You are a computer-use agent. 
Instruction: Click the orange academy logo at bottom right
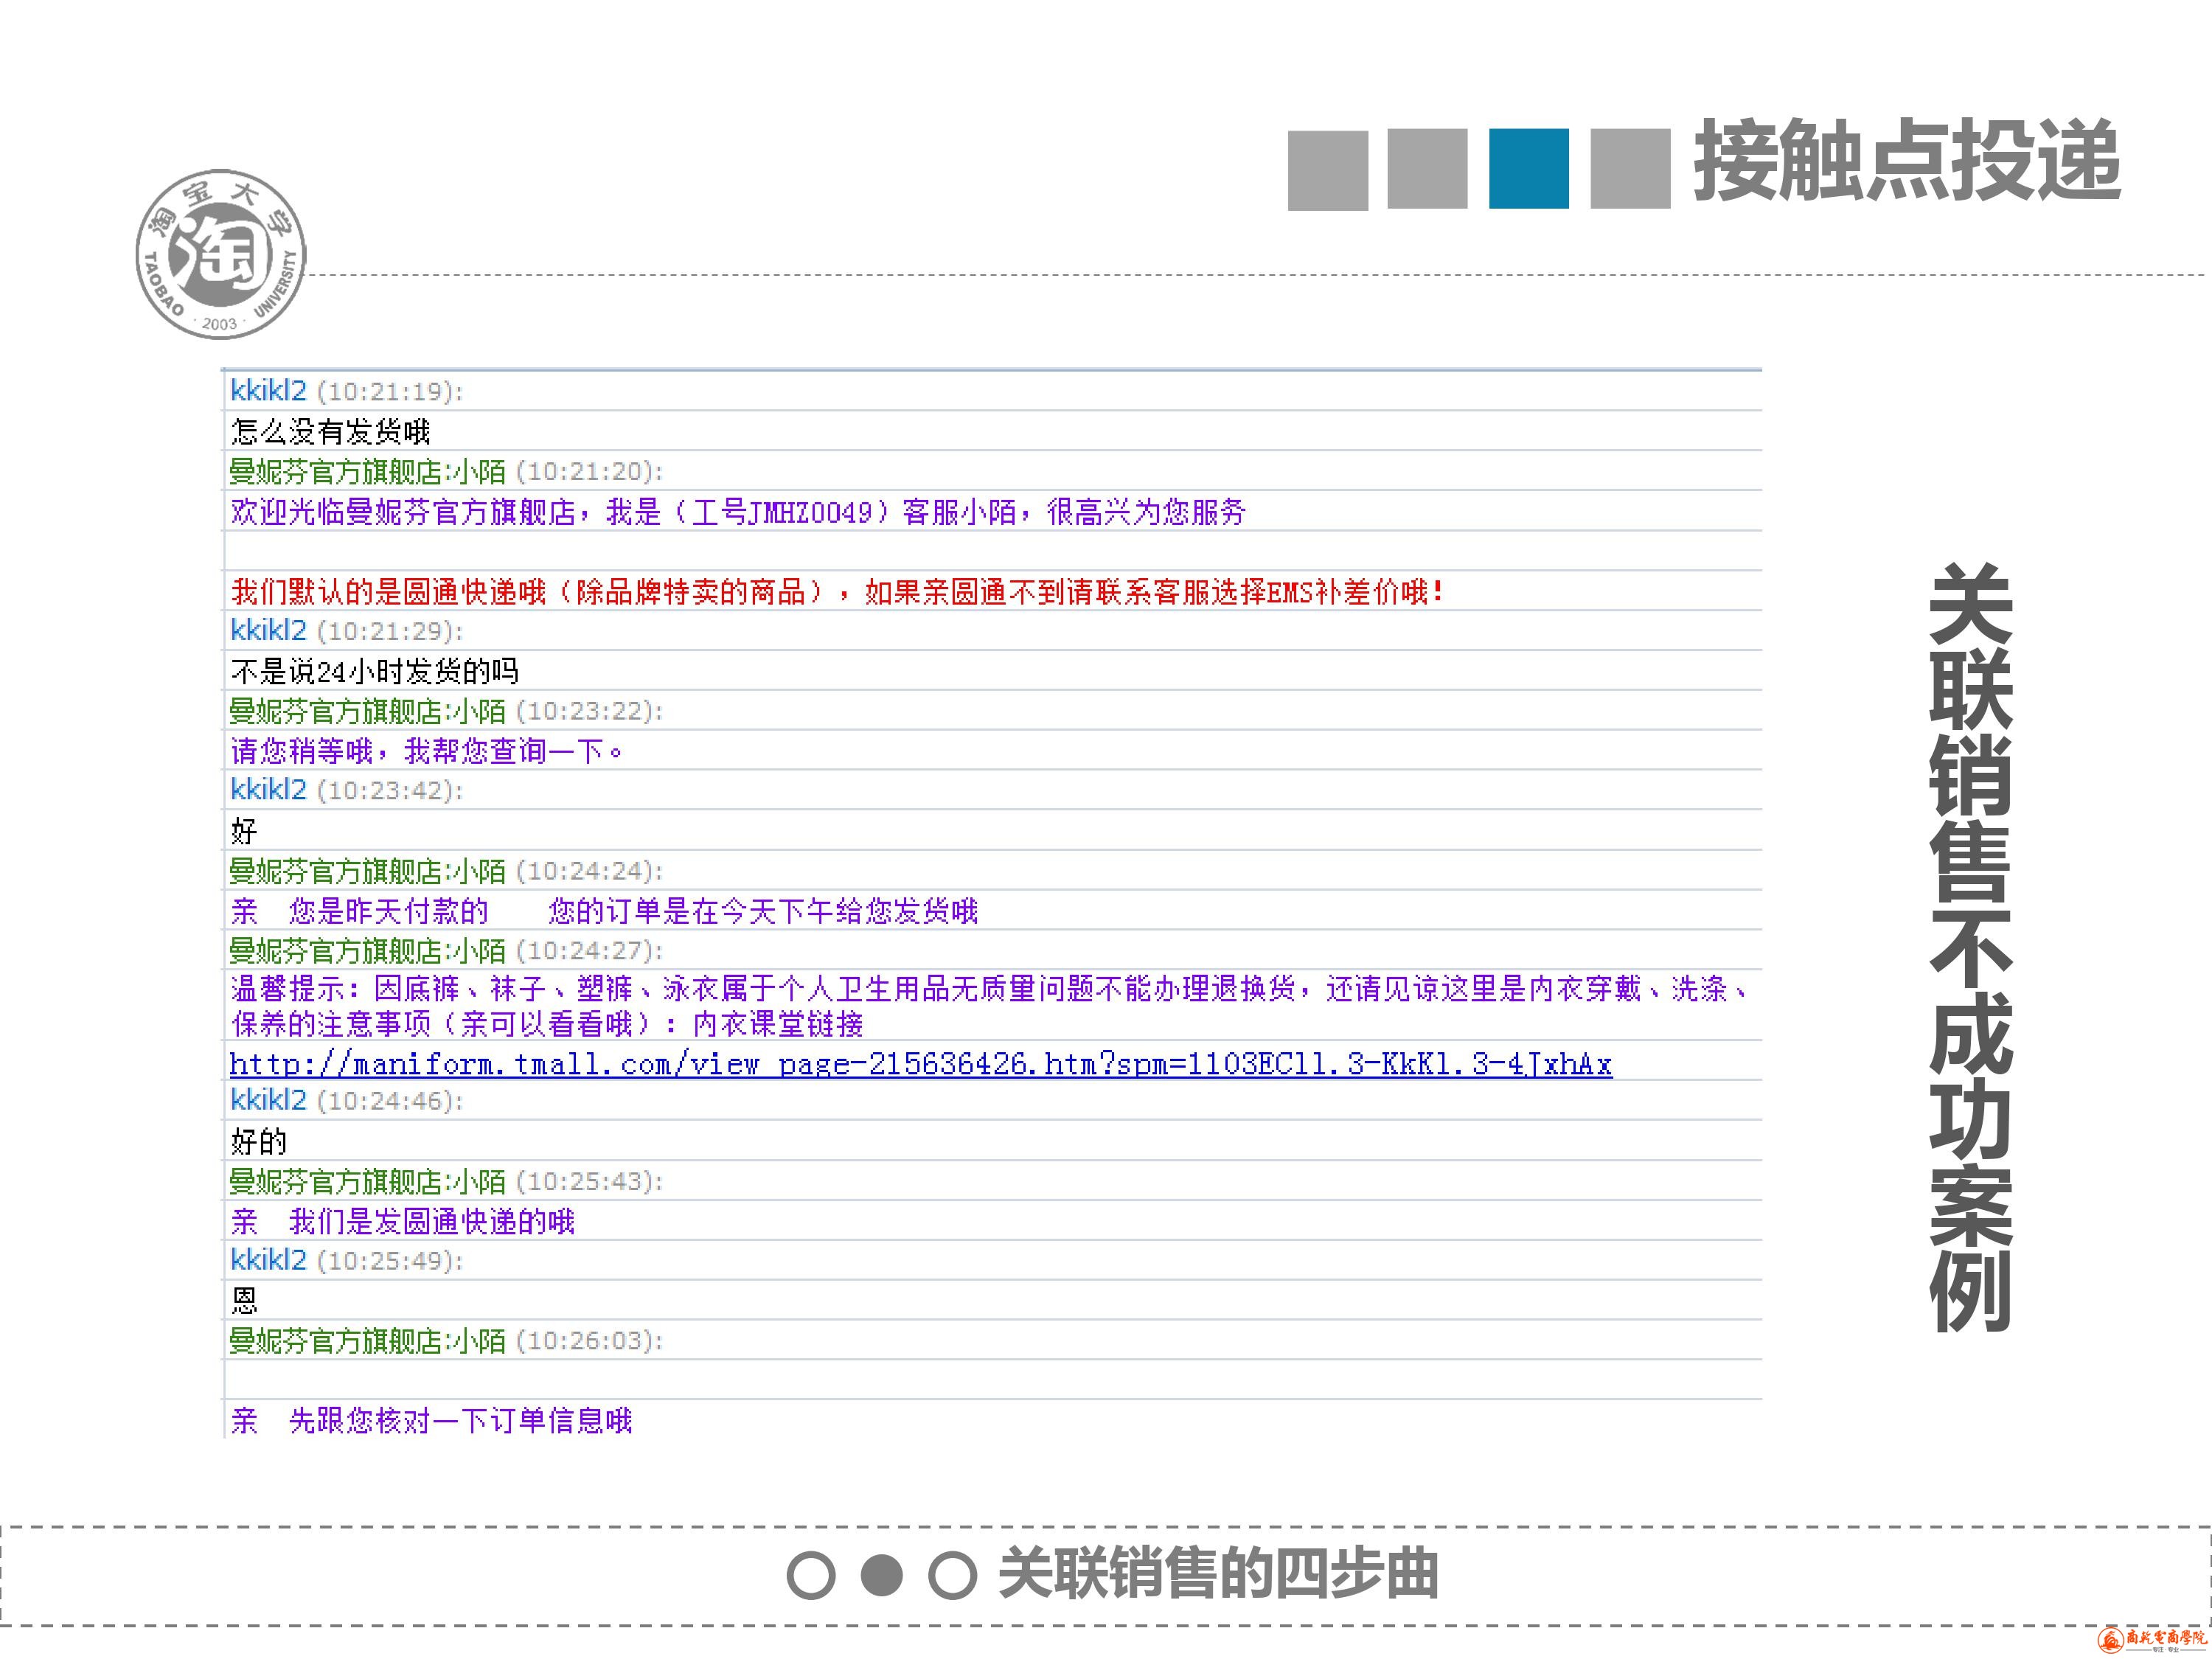[2152, 1639]
